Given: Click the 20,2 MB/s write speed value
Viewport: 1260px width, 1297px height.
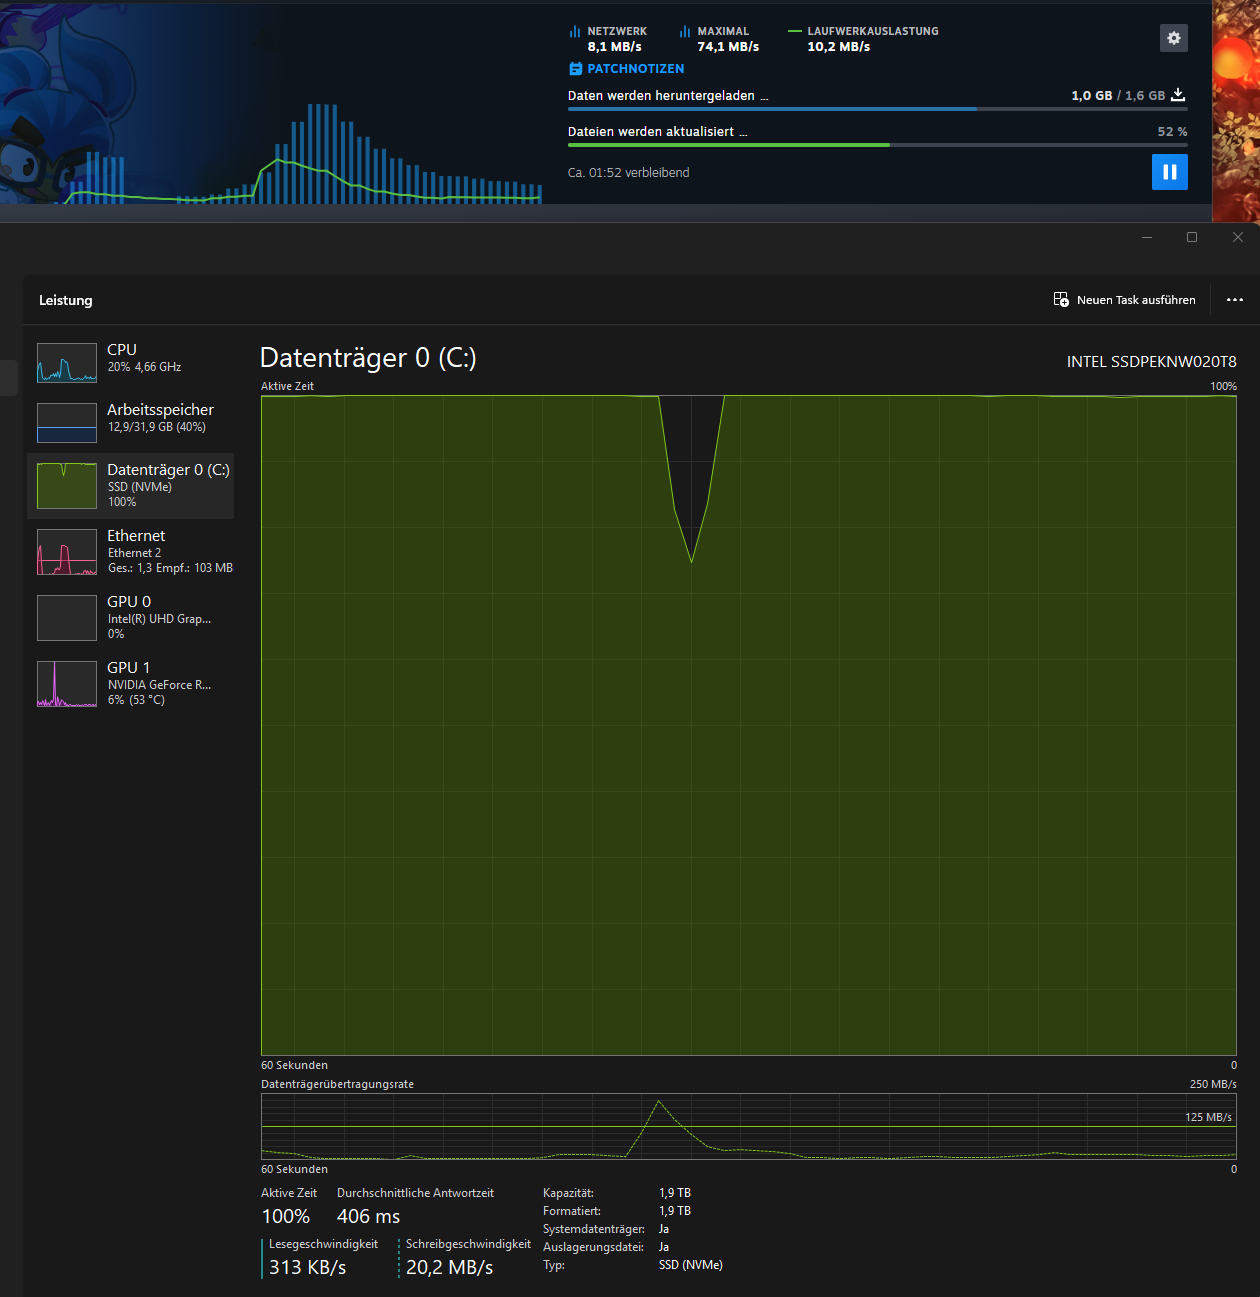Looking at the screenshot, I should coord(449,1268).
